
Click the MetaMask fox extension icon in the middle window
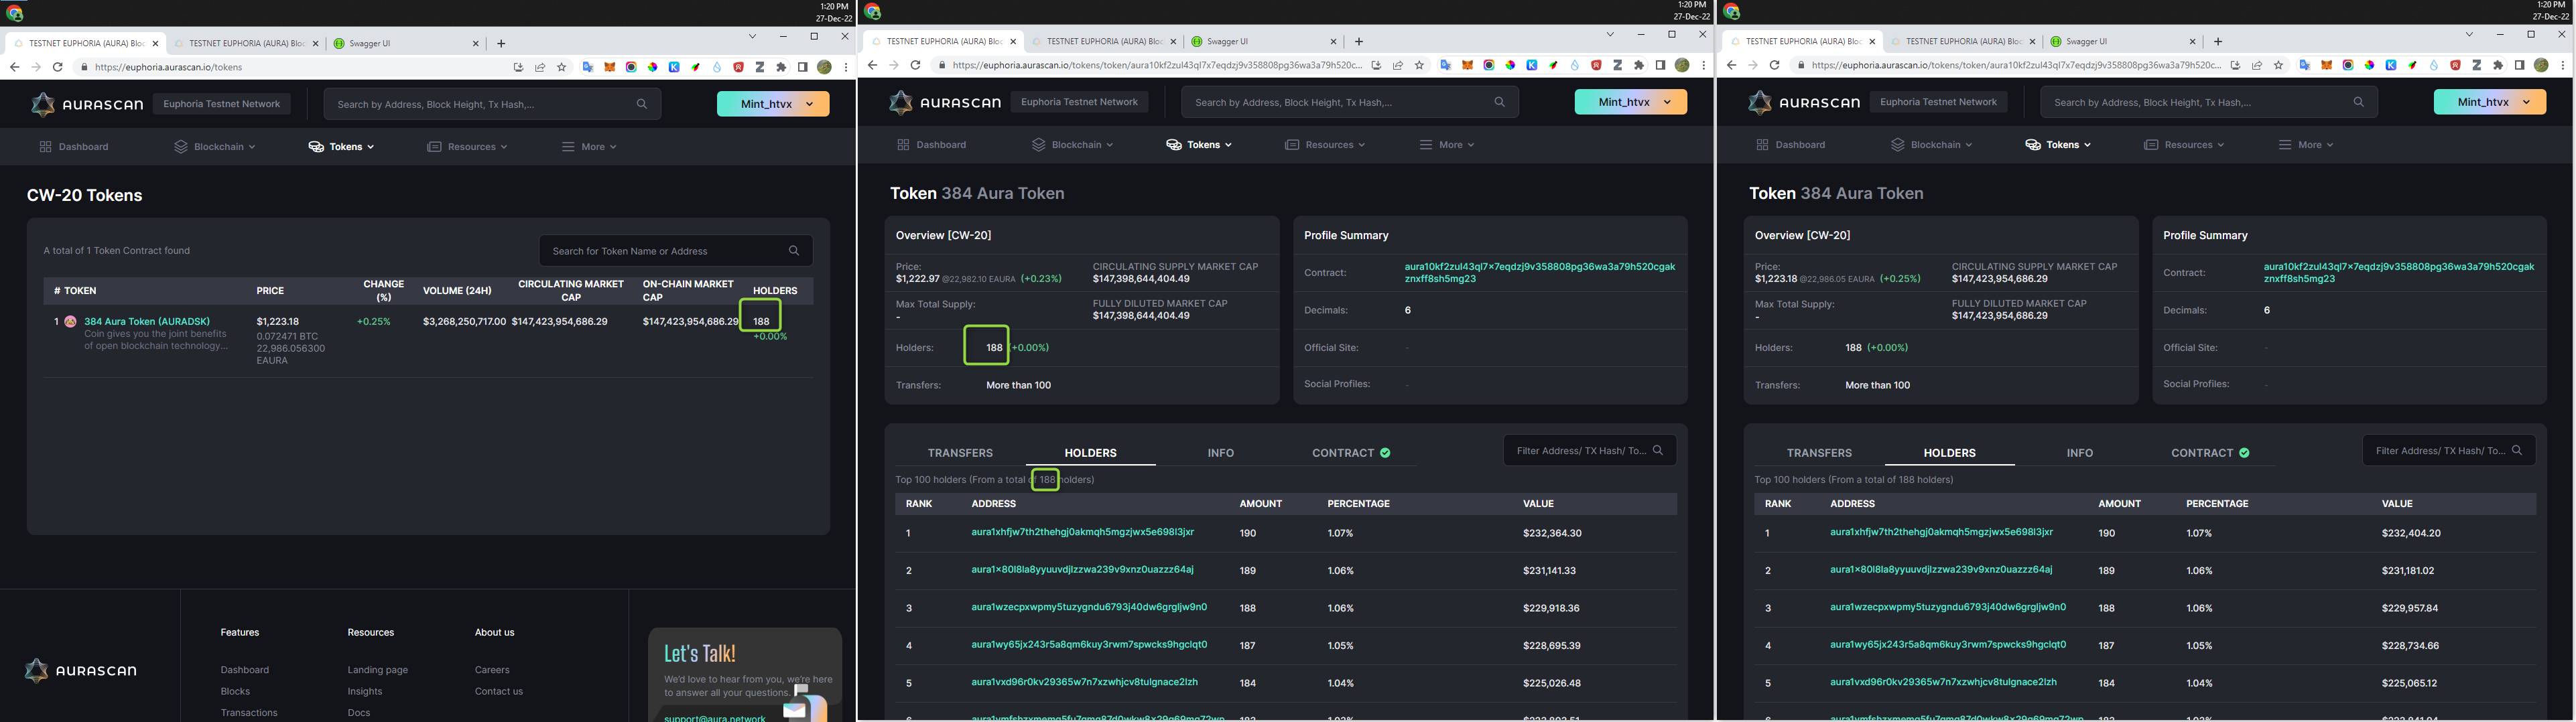pyautogui.click(x=1467, y=65)
